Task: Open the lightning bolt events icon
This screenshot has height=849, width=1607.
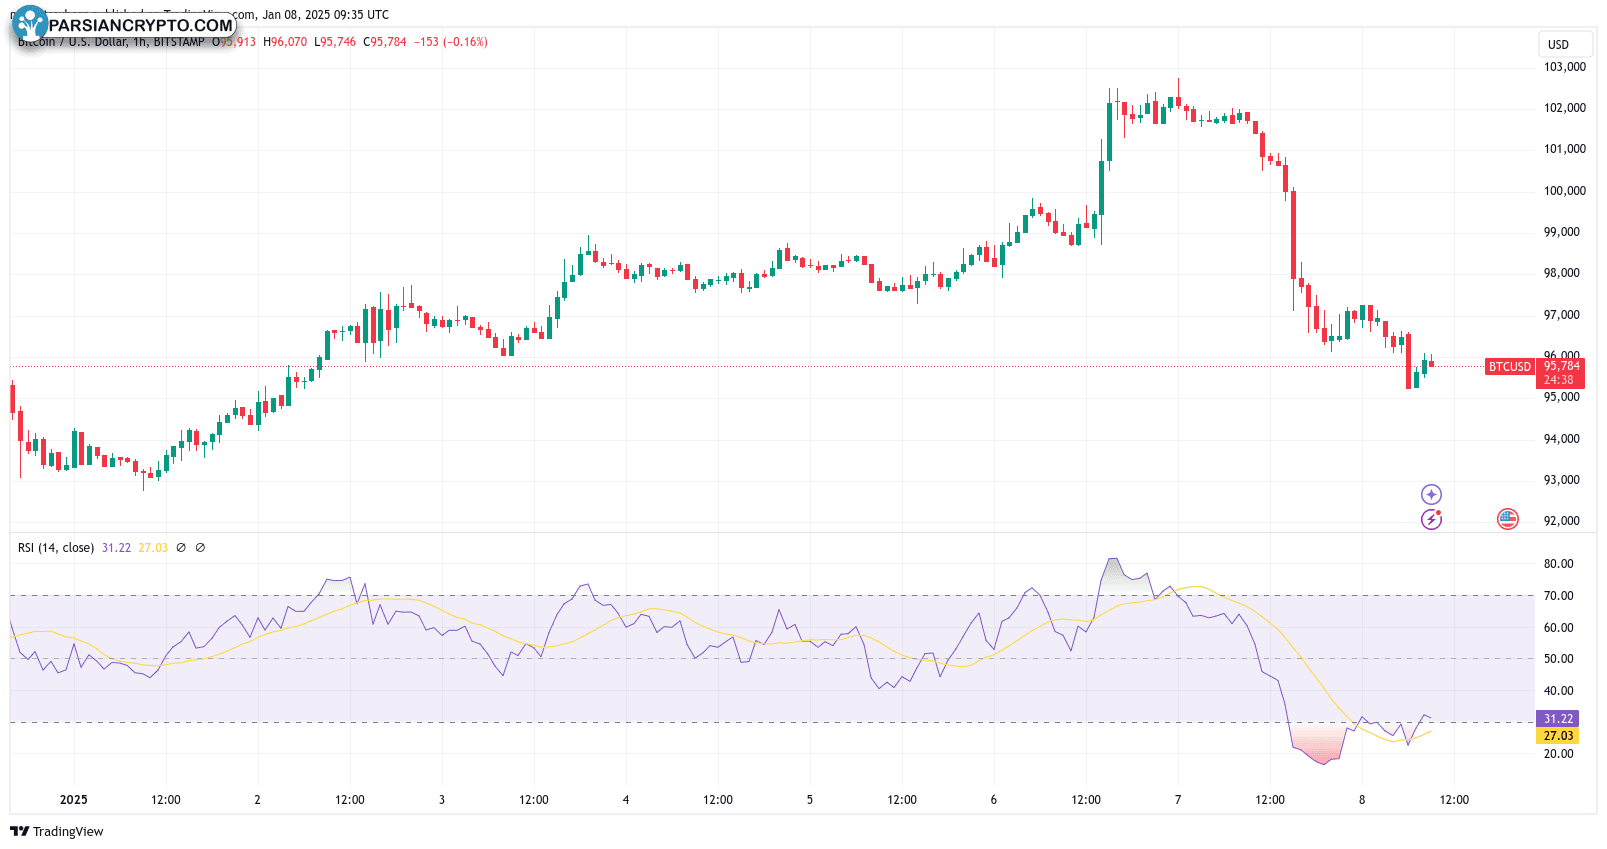Action: click(x=1432, y=519)
